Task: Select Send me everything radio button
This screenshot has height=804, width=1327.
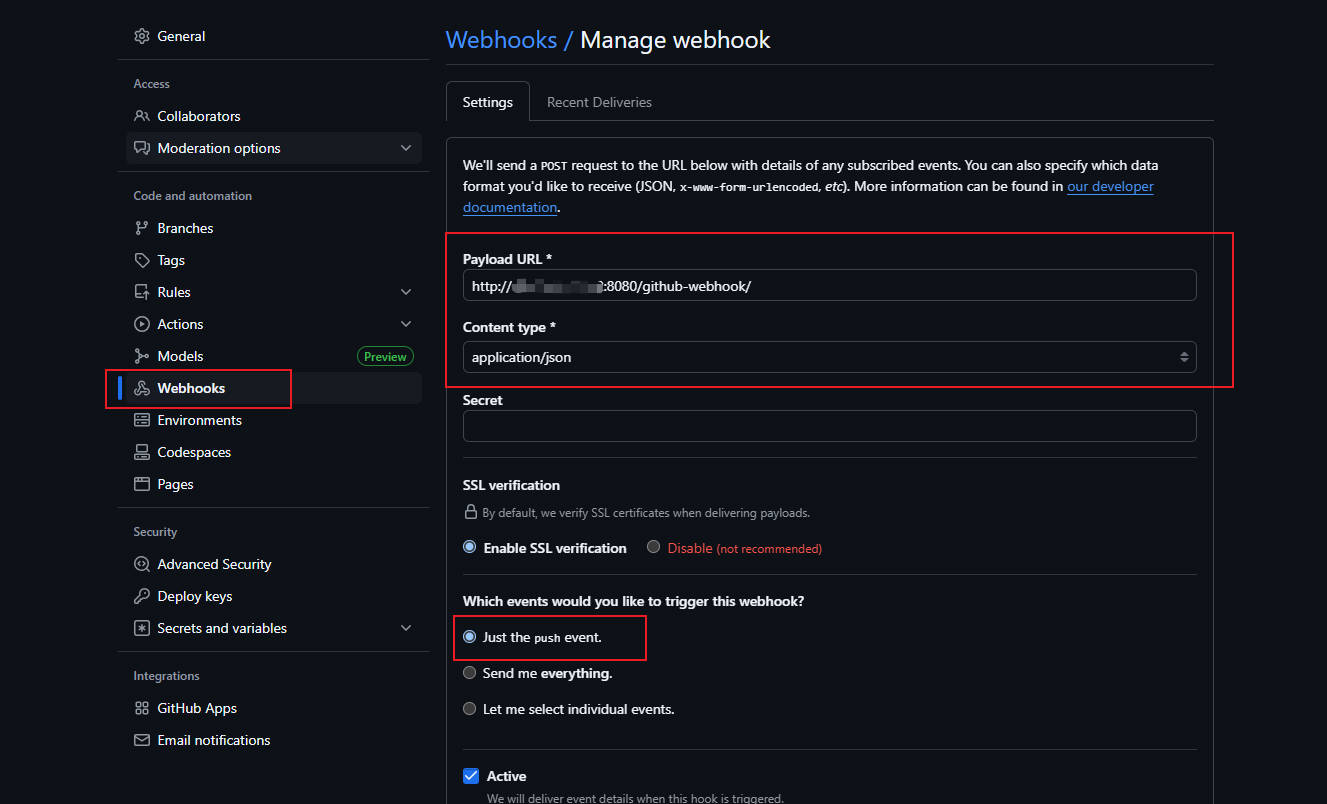Action: pyautogui.click(x=470, y=673)
